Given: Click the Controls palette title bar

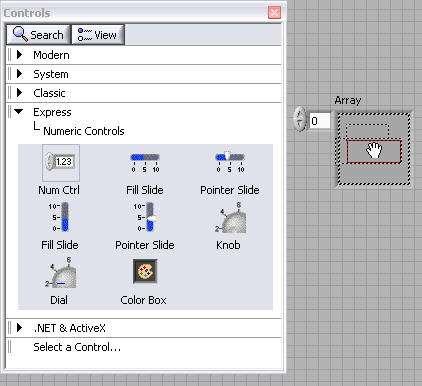Looking at the screenshot, I should [x=143, y=13].
